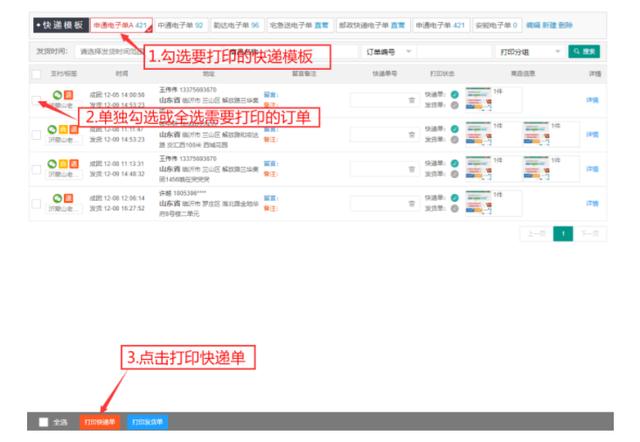
Task: Switch to the 安能电子单 0 template tab
Action: tap(496, 25)
